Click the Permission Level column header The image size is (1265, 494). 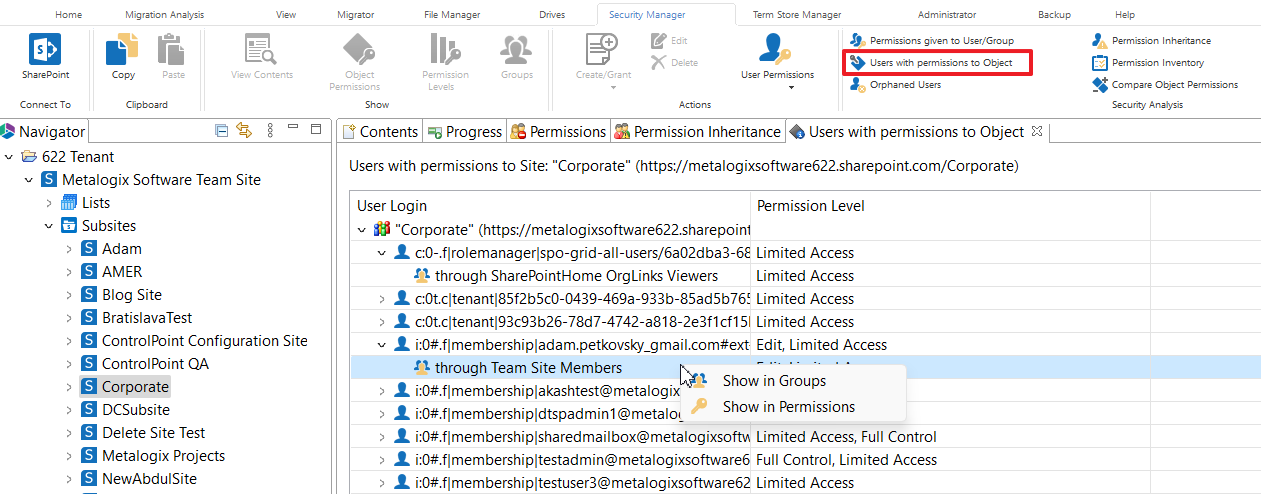pyautogui.click(x=950, y=206)
